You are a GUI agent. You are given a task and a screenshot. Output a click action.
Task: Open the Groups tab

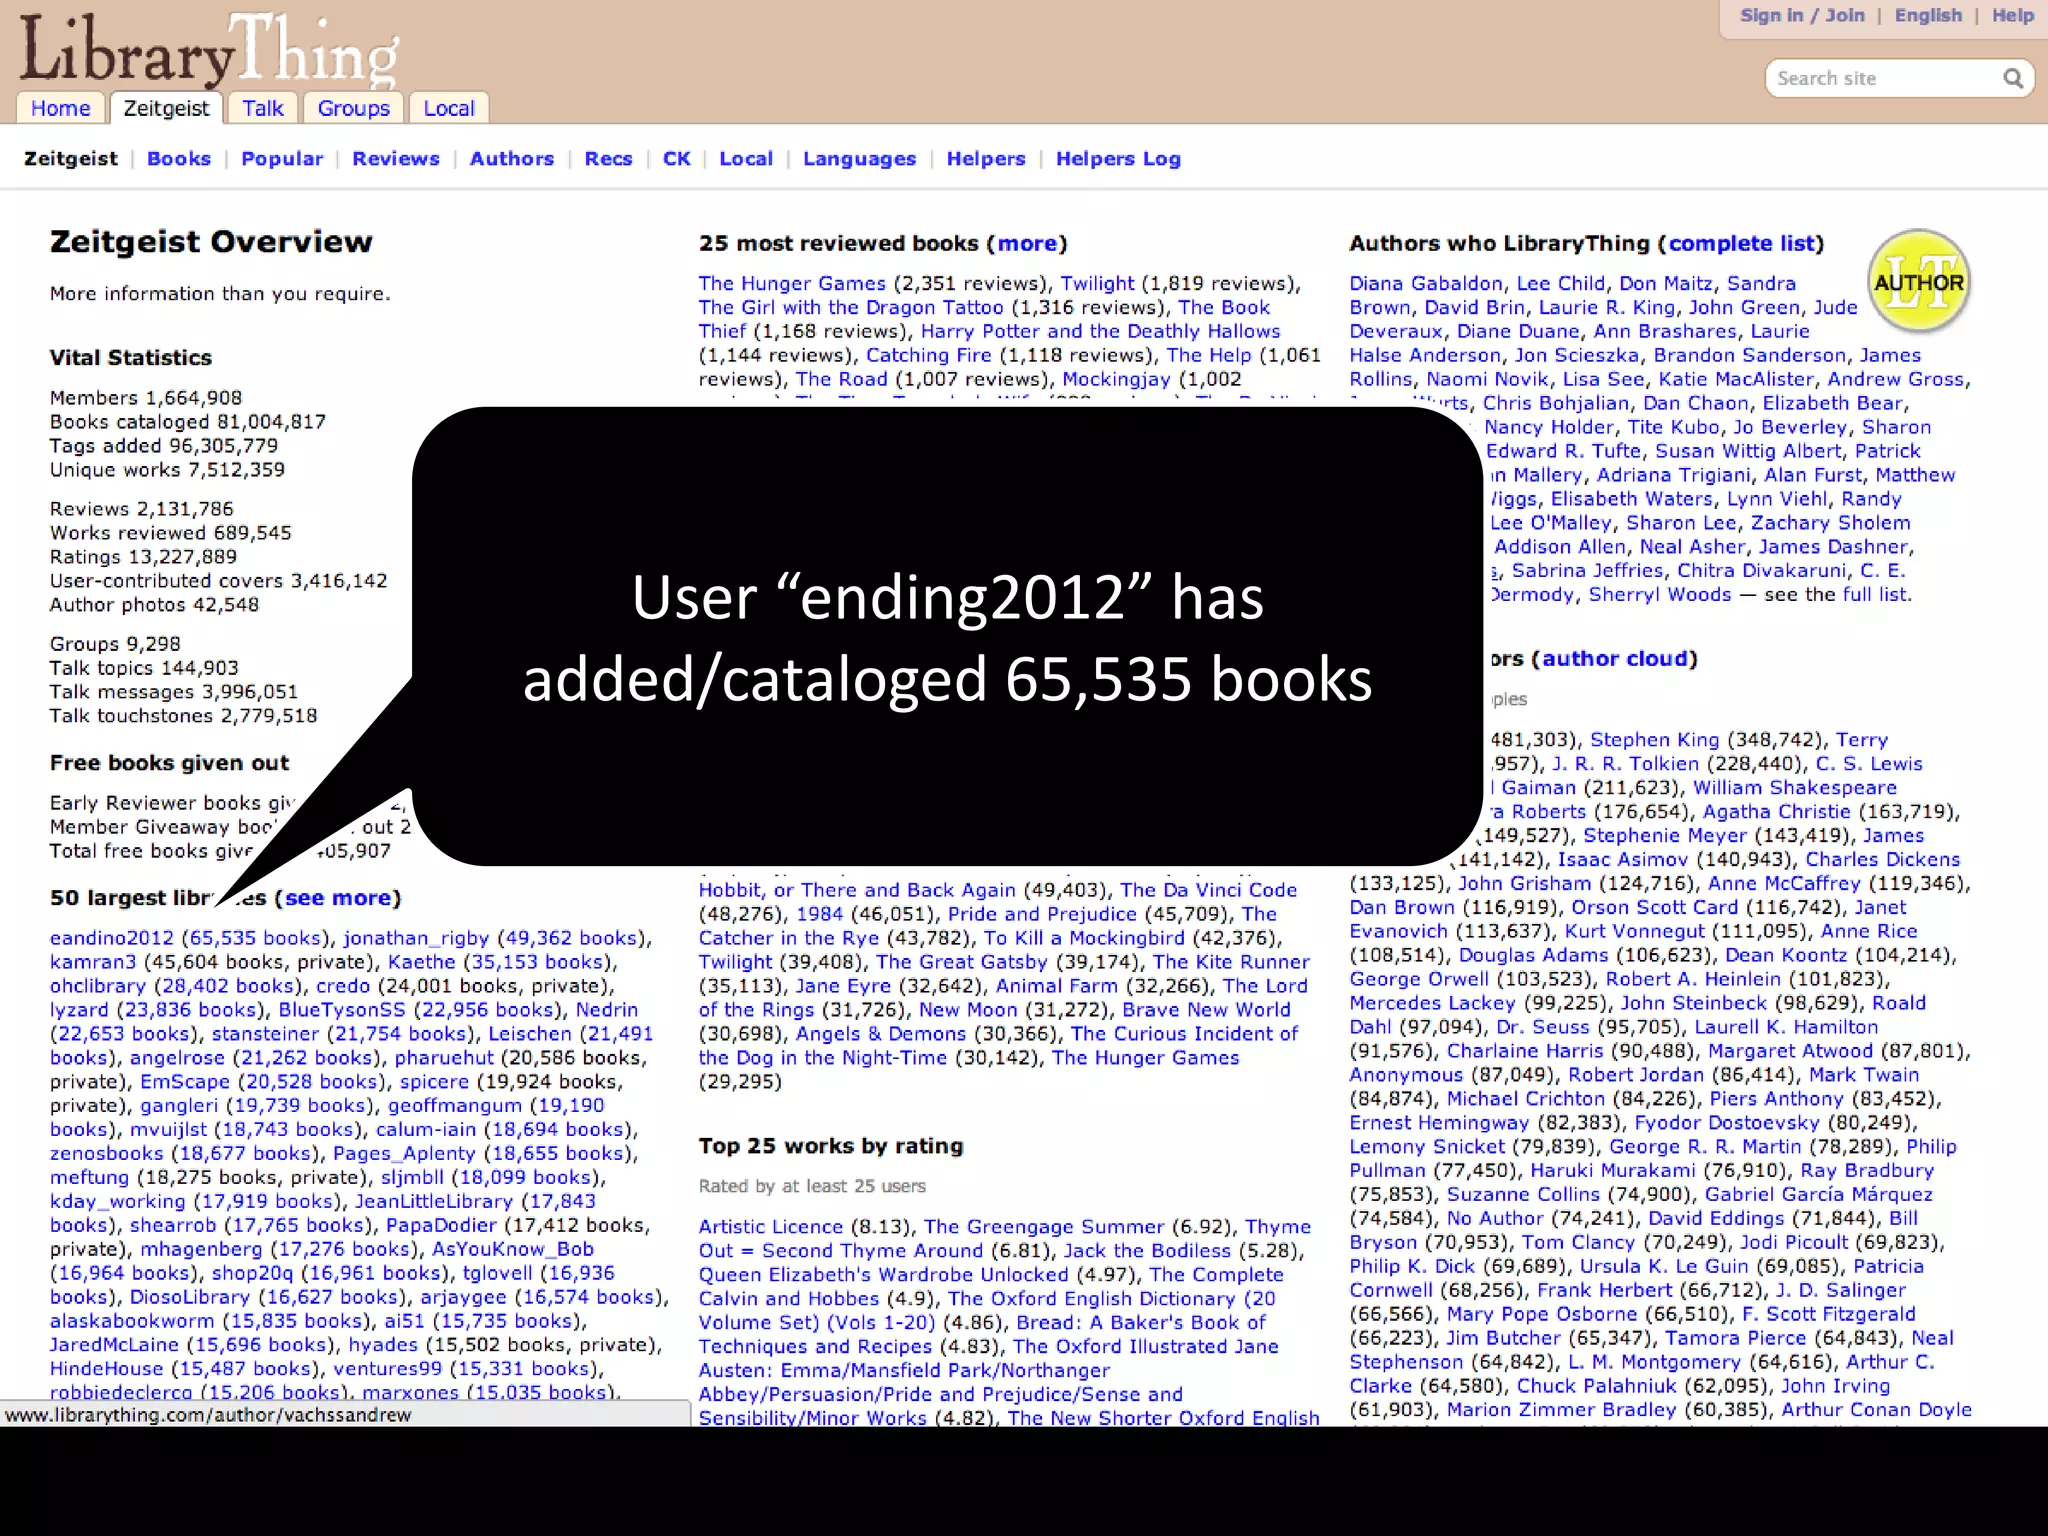pos(353,108)
